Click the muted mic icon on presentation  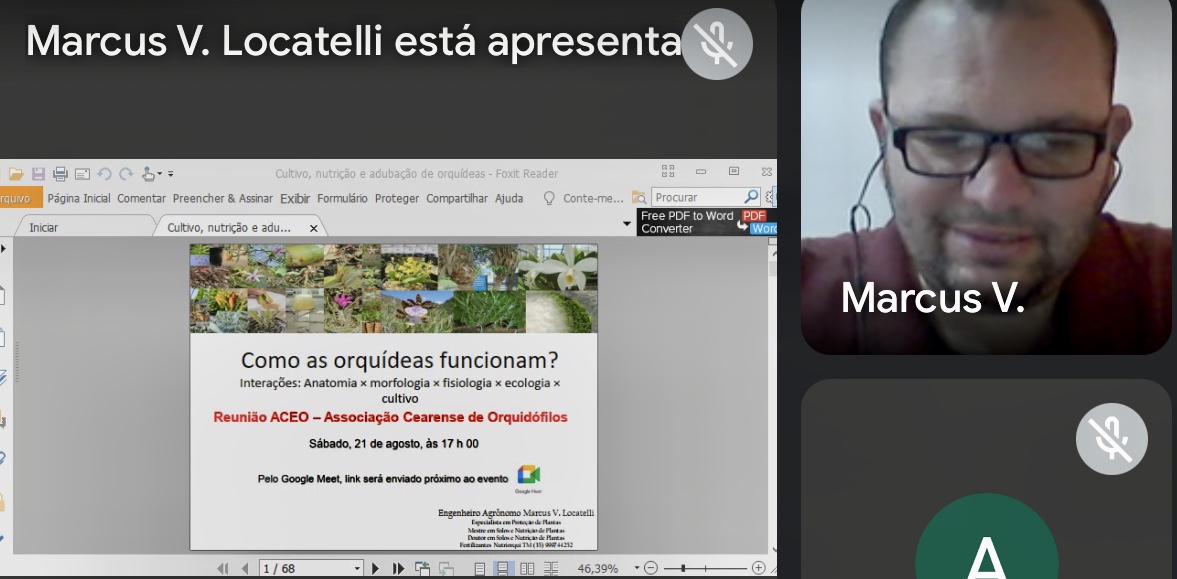point(717,44)
